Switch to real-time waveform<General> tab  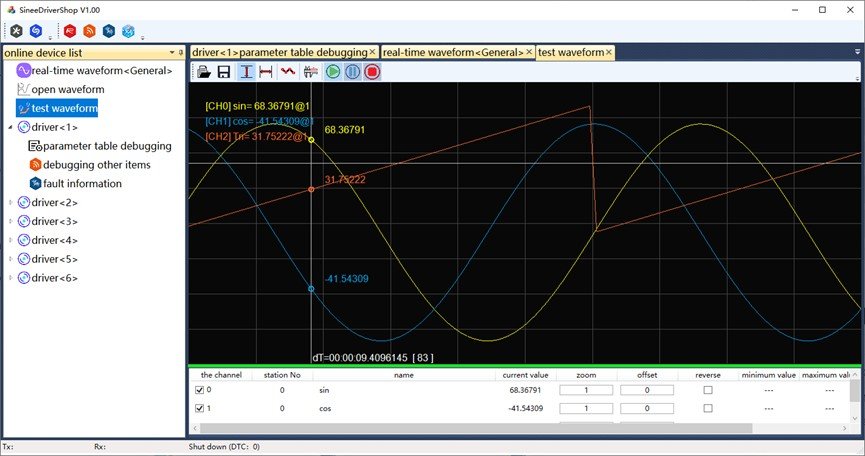click(x=452, y=52)
